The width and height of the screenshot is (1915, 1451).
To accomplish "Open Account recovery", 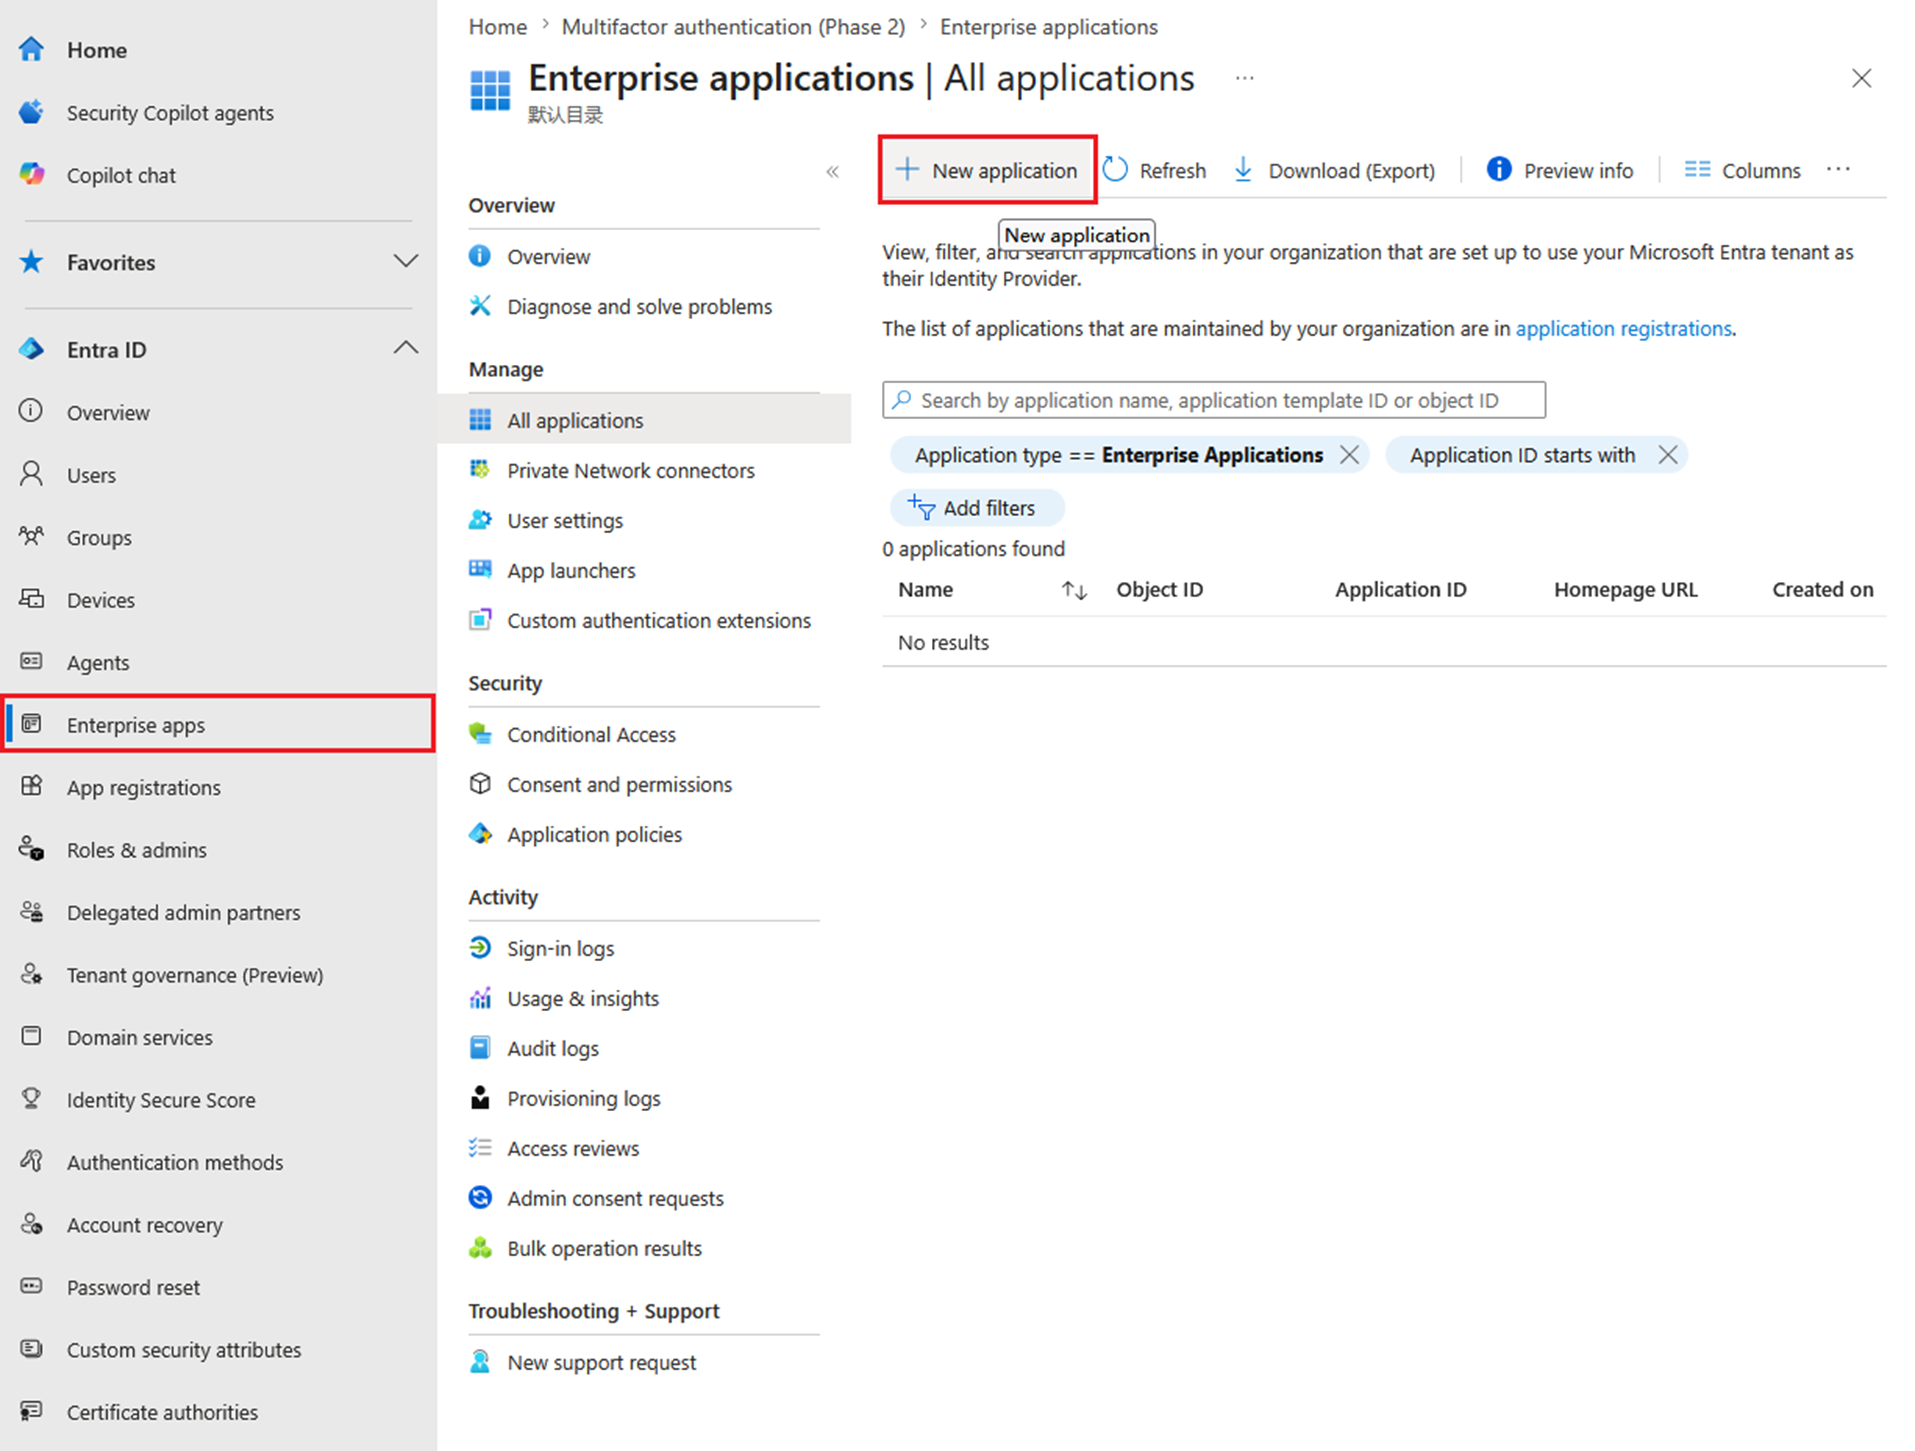I will pyautogui.click(x=144, y=1225).
